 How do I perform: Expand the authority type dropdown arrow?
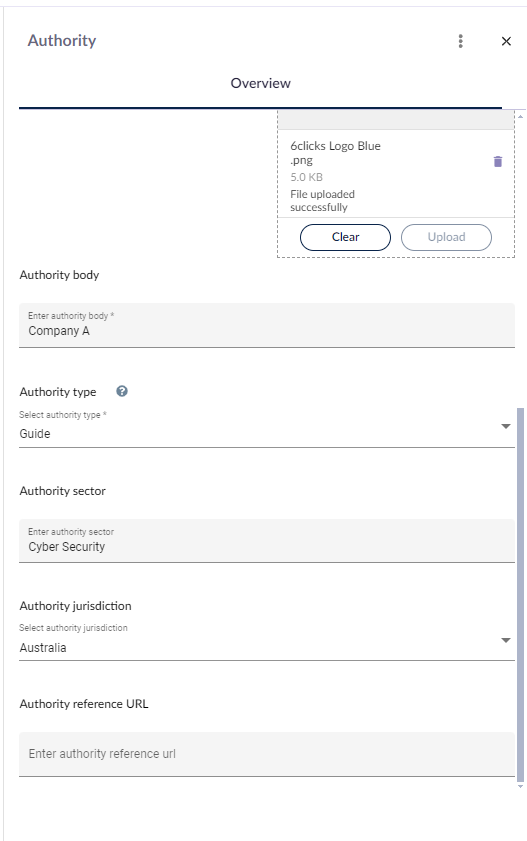click(506, 426)
